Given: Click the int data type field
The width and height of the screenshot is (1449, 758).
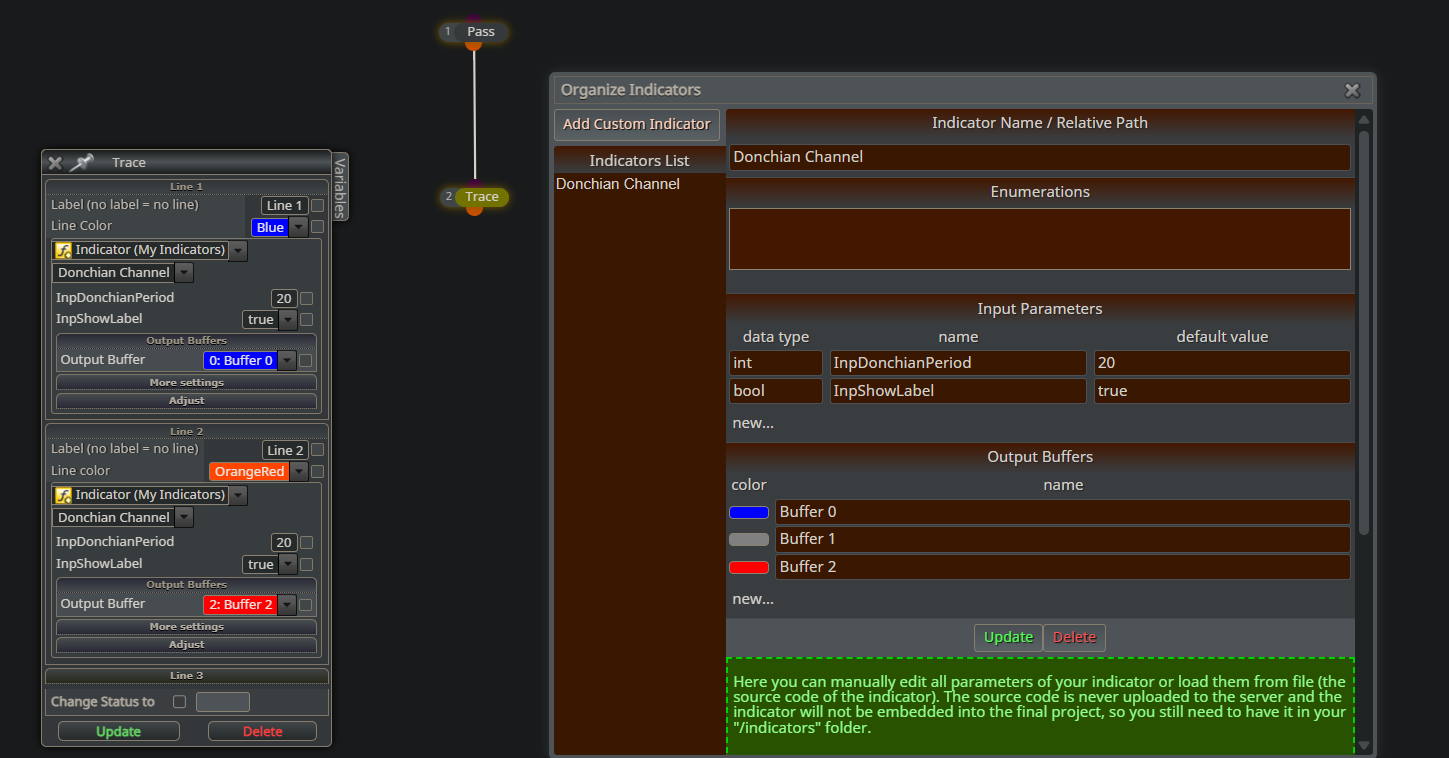Looking at the screenshot, I should point(776,363).
